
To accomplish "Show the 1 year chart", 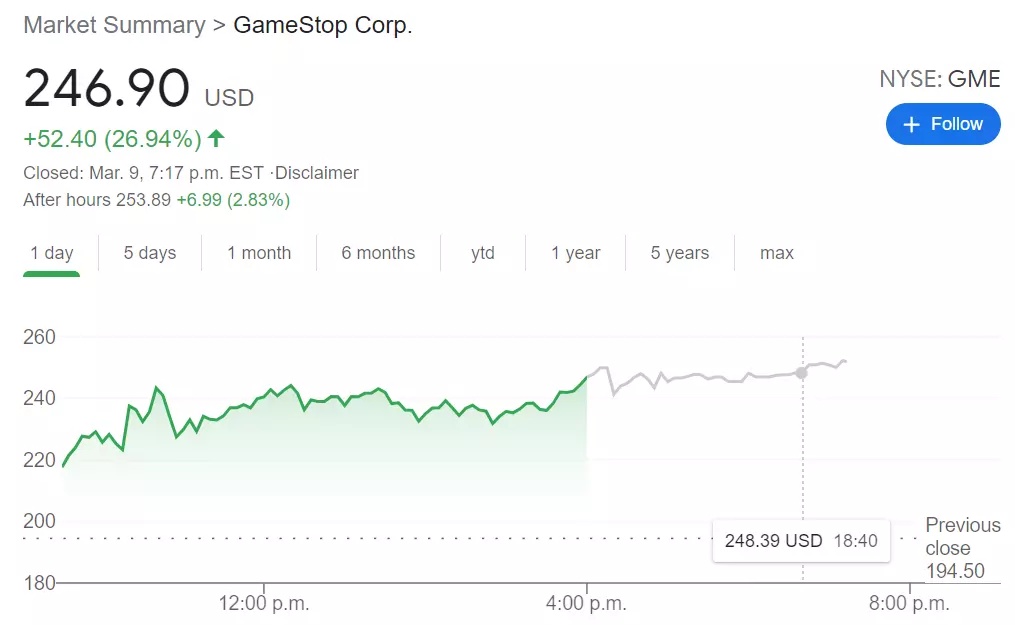I will tap(575, 253).
